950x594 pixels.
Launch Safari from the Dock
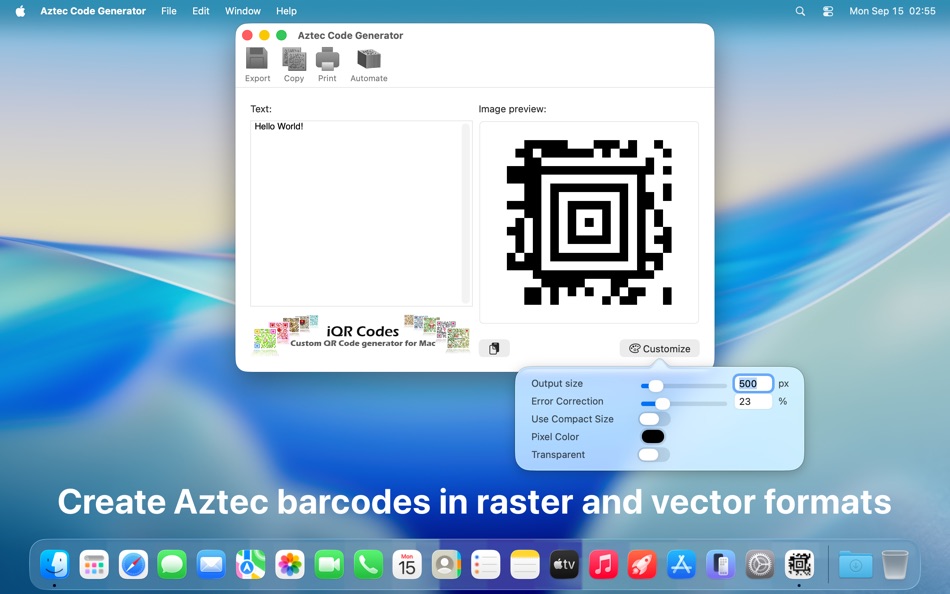(133, 565)
